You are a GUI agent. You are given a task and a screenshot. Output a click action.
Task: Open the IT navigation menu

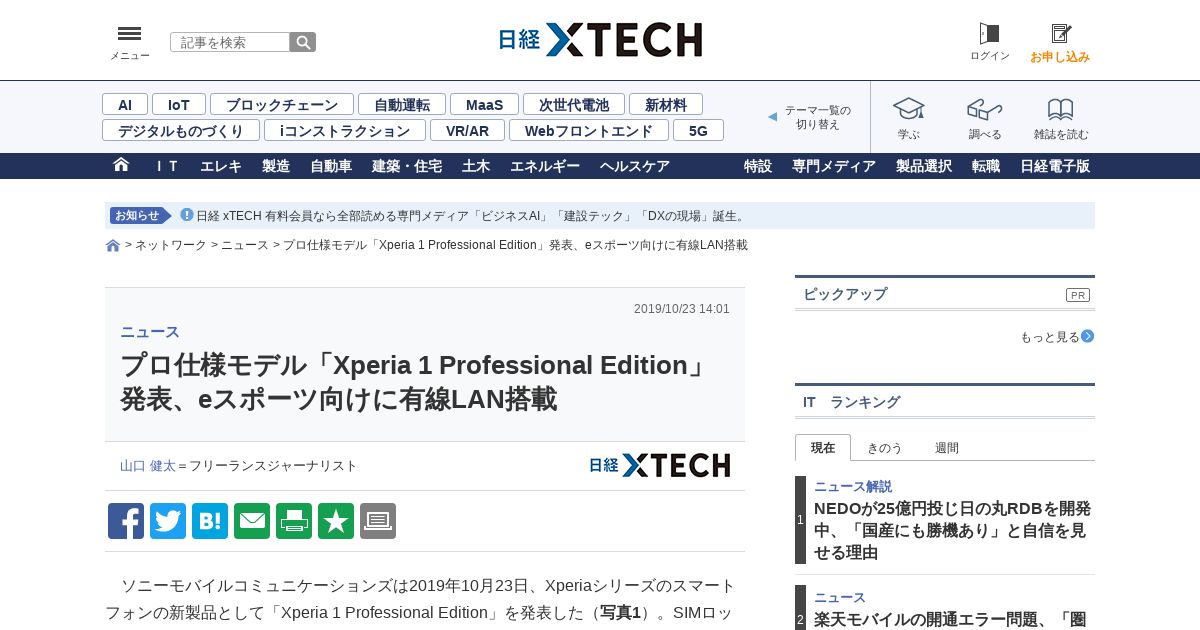tap(167, 166)
